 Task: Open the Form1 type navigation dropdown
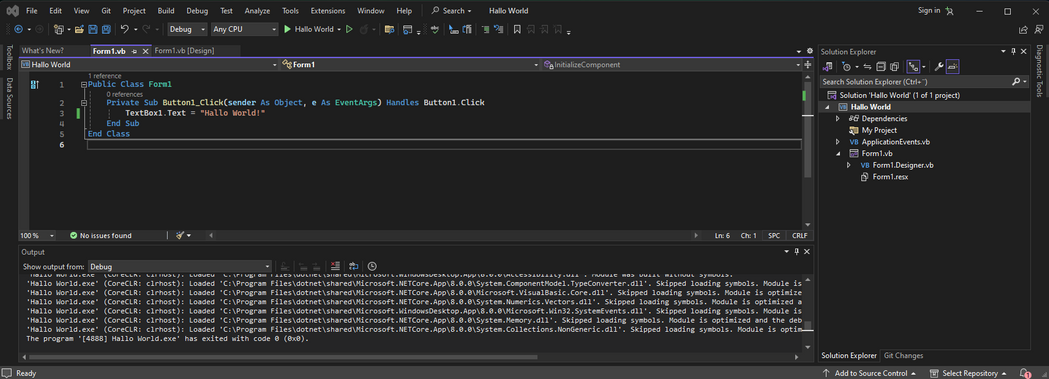(409, 65)
